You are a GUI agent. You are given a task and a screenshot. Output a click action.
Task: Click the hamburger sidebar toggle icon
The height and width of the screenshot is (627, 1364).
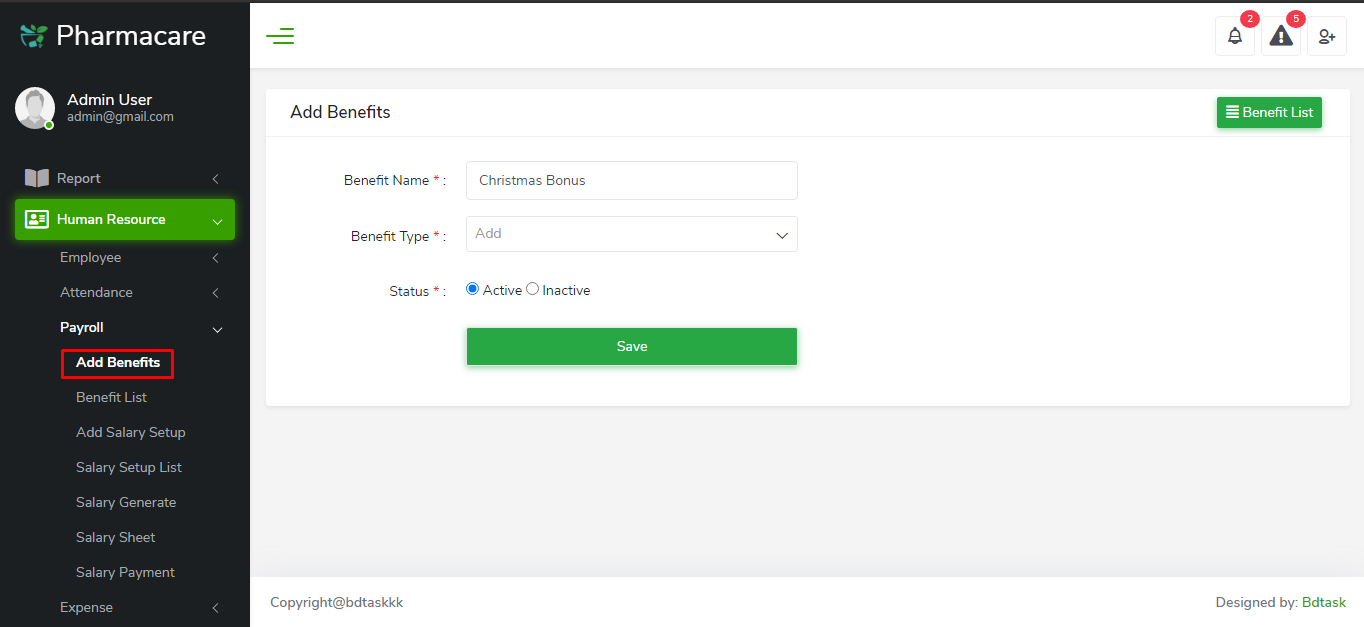pyautogui.click(x=280, y=37)
